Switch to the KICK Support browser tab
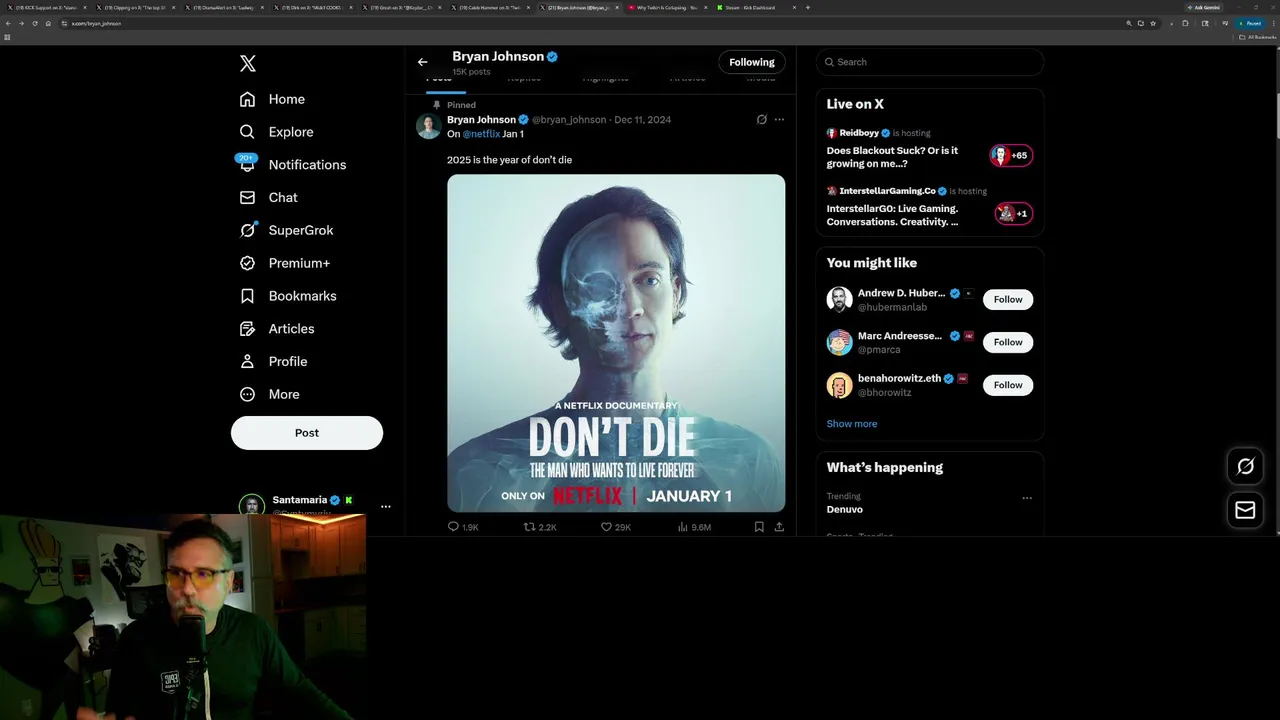The width and height of the screenshot is (1280, 720). pyautogui.click(x=46, y=7)
